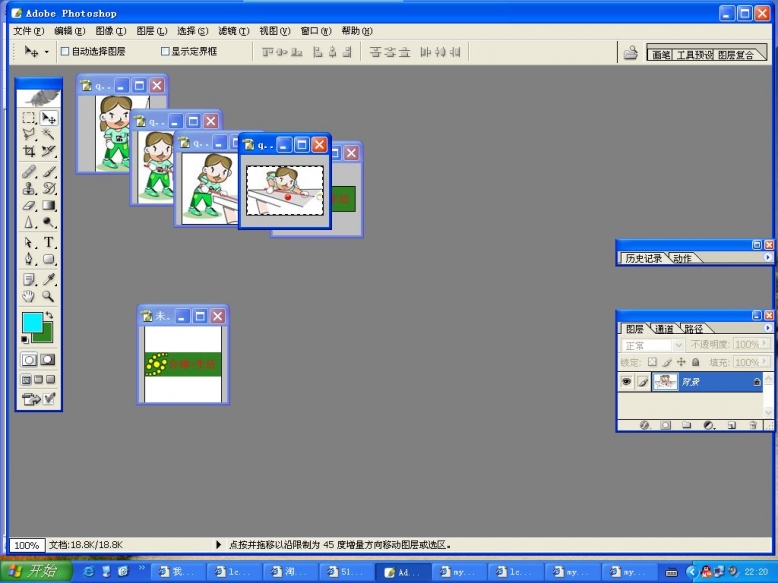
Task: Switch to standard screen mode
Action: click(26, 380)
